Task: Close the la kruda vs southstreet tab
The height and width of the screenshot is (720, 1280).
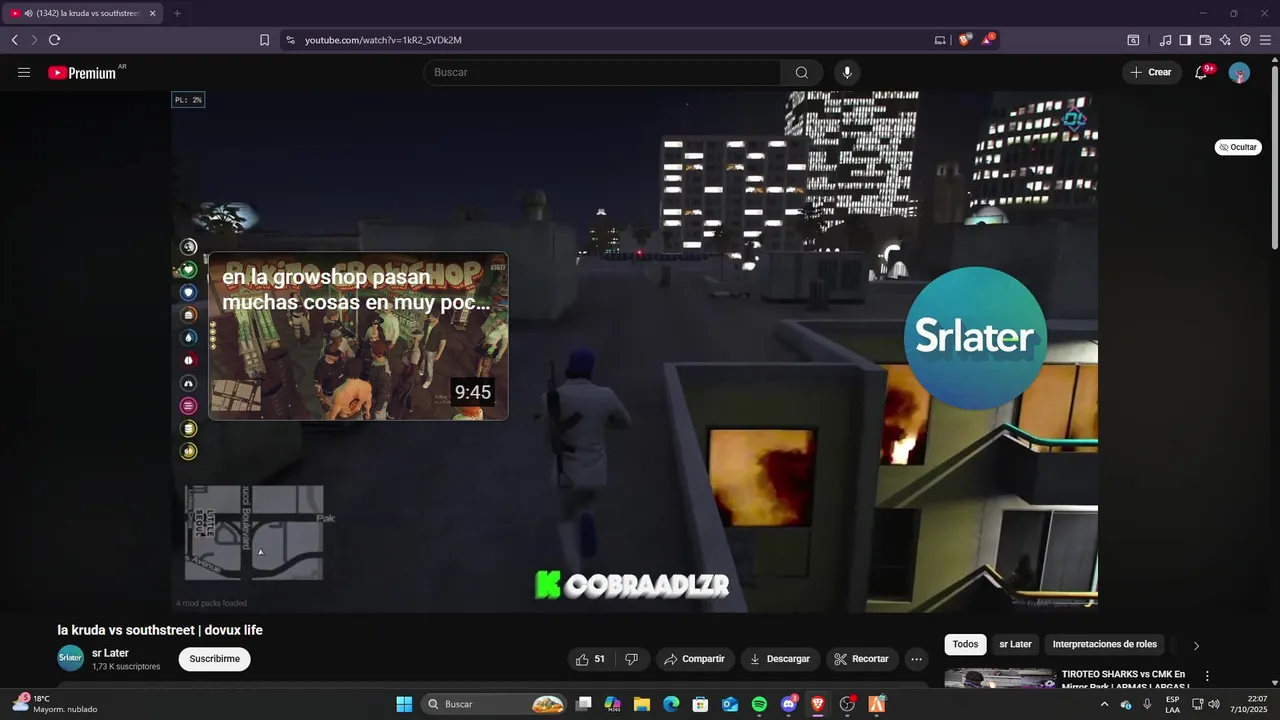Action: (x=152, y=13)
